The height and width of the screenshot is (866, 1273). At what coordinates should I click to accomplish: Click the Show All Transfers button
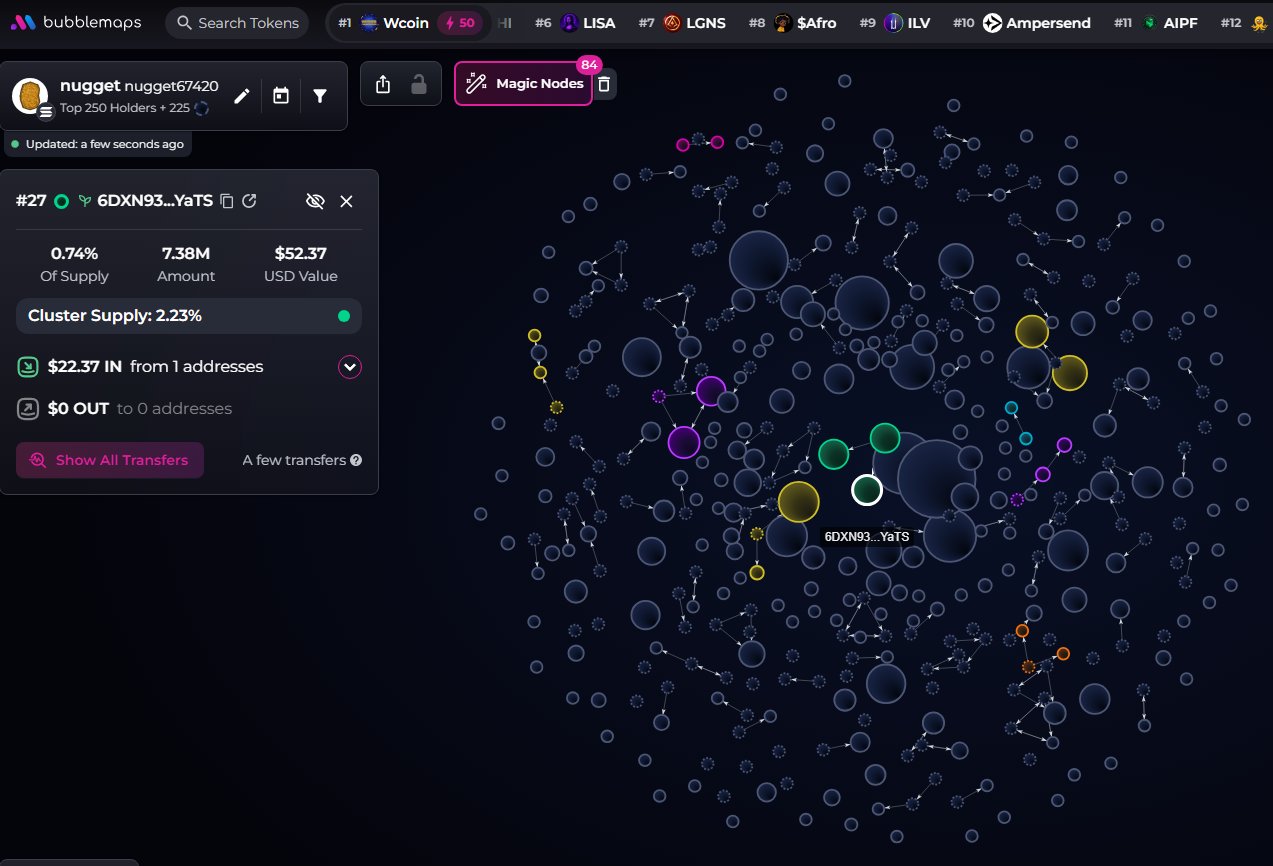[110, 460]
